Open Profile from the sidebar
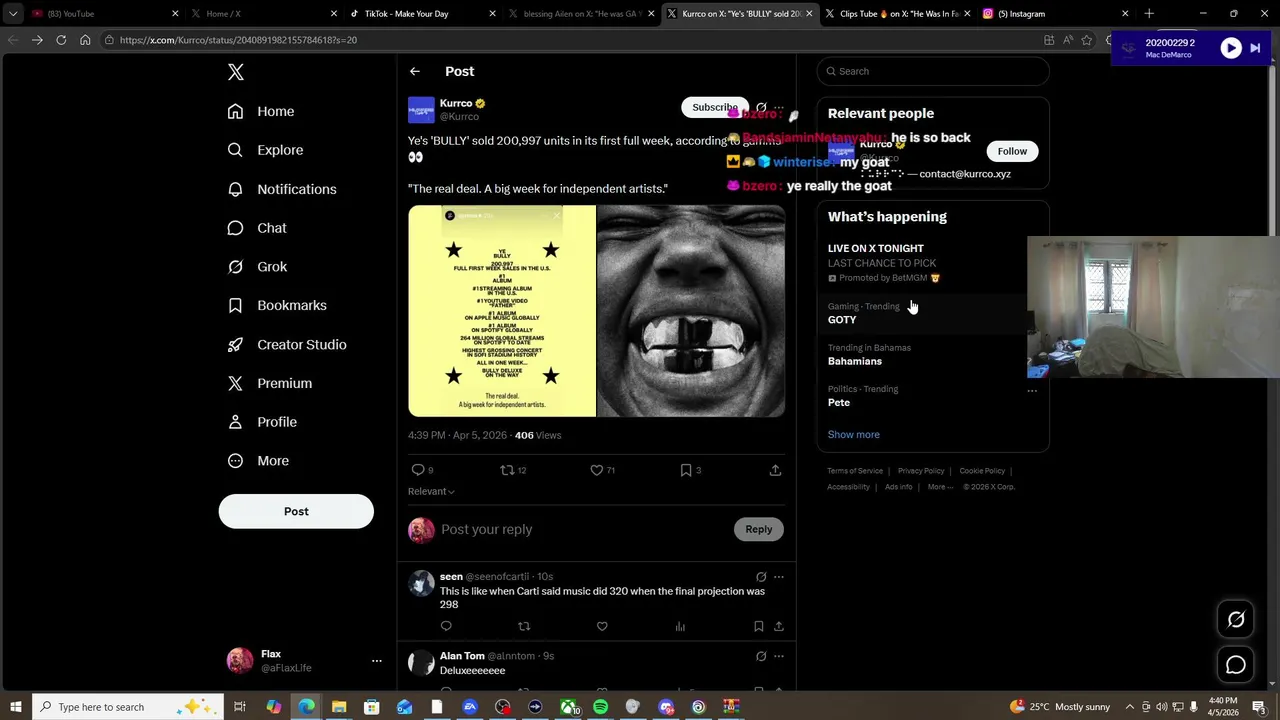Screen dimensions: 1280x720 (262, 422)
